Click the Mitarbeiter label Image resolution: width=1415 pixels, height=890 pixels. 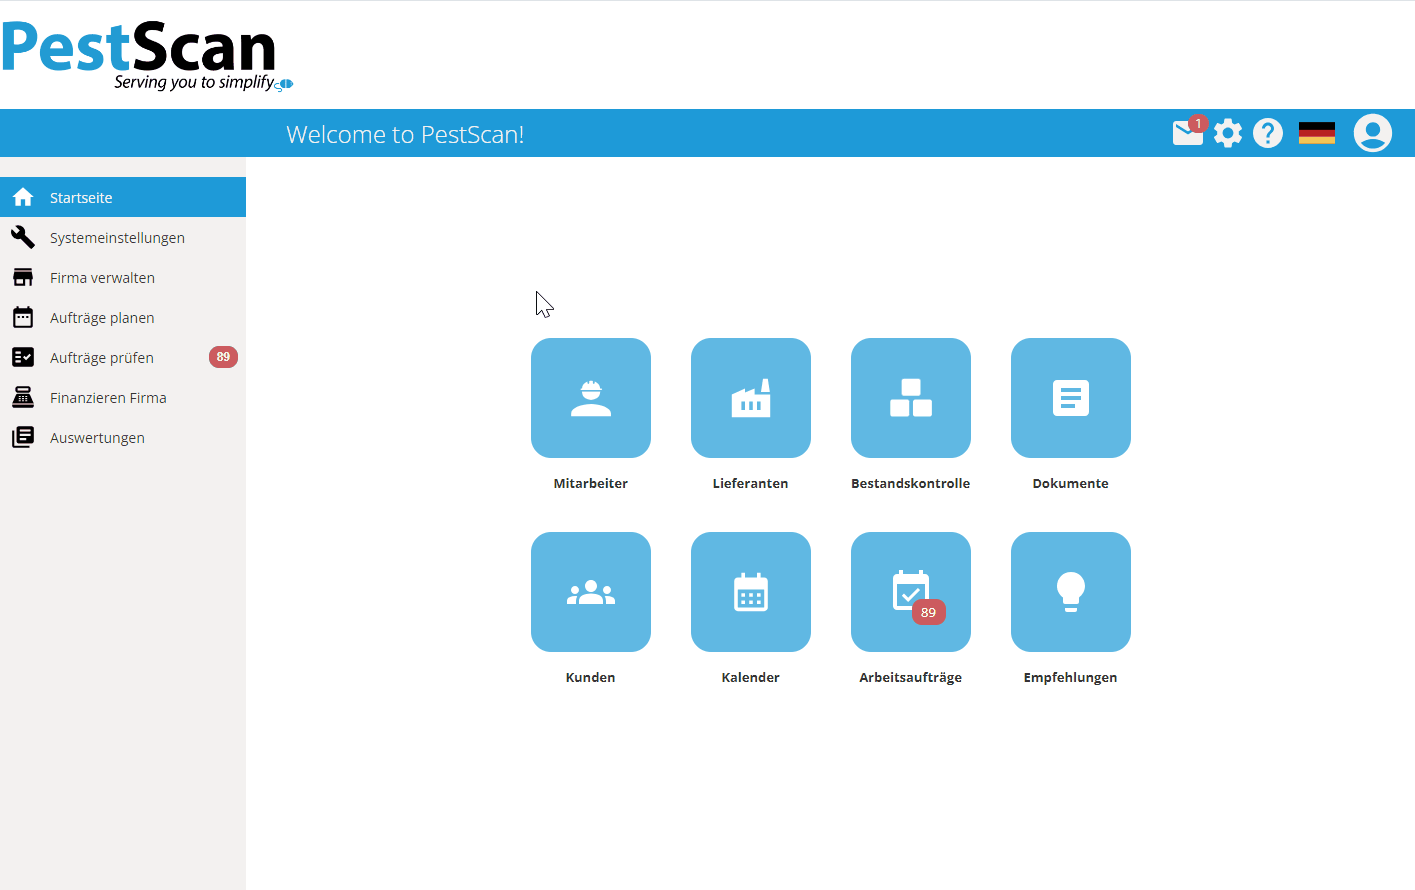[591, 483]
